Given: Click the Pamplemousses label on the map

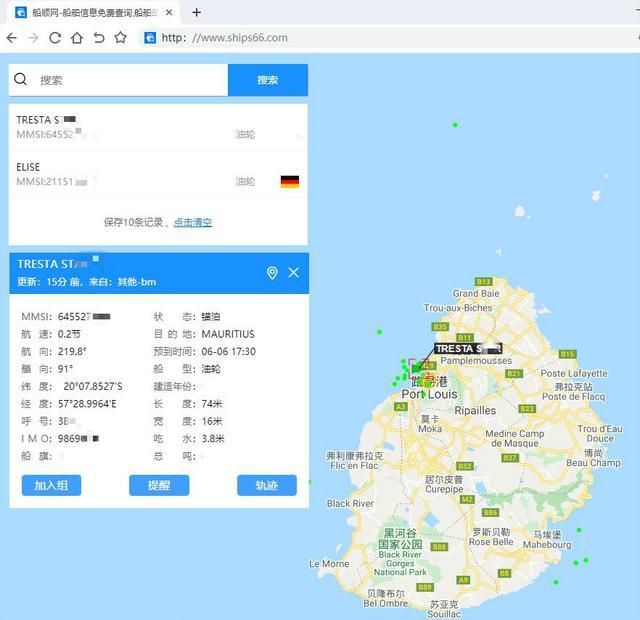Looking at the screenshot, I should [x=476, y=361].
